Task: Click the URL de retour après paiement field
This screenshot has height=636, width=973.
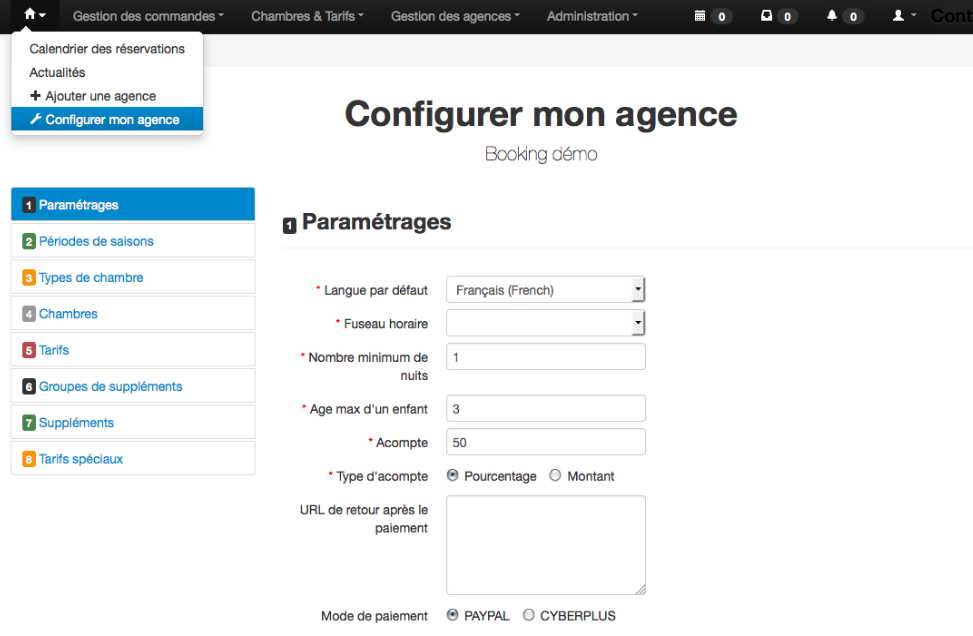Action: click(x=545, y=545)
